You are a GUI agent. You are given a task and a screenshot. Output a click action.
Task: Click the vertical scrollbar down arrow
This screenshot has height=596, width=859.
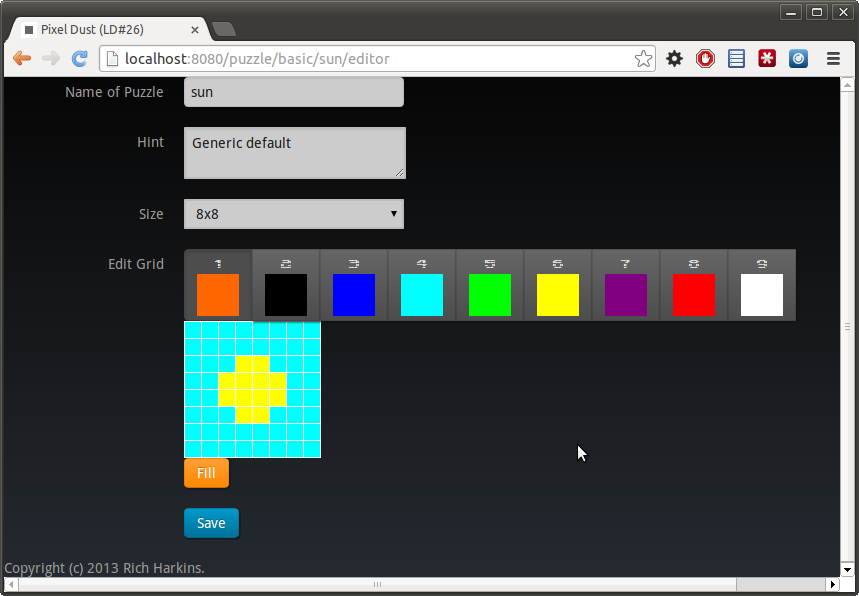point(847,568)
